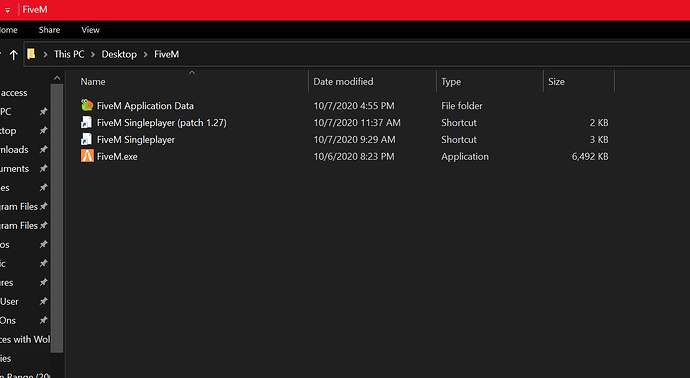Click pin icon next to User
Viewport: 690px width, 378px height.
pyautogui.click(x=43, y=301)
